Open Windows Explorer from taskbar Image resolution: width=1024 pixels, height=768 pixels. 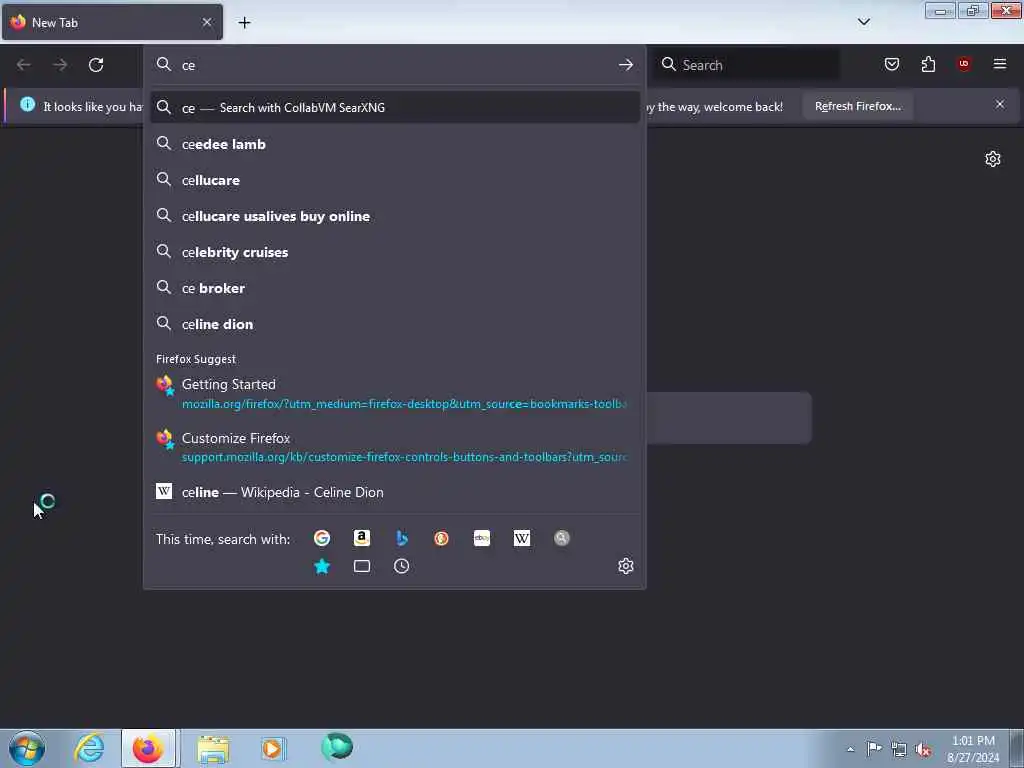[213, 748]
